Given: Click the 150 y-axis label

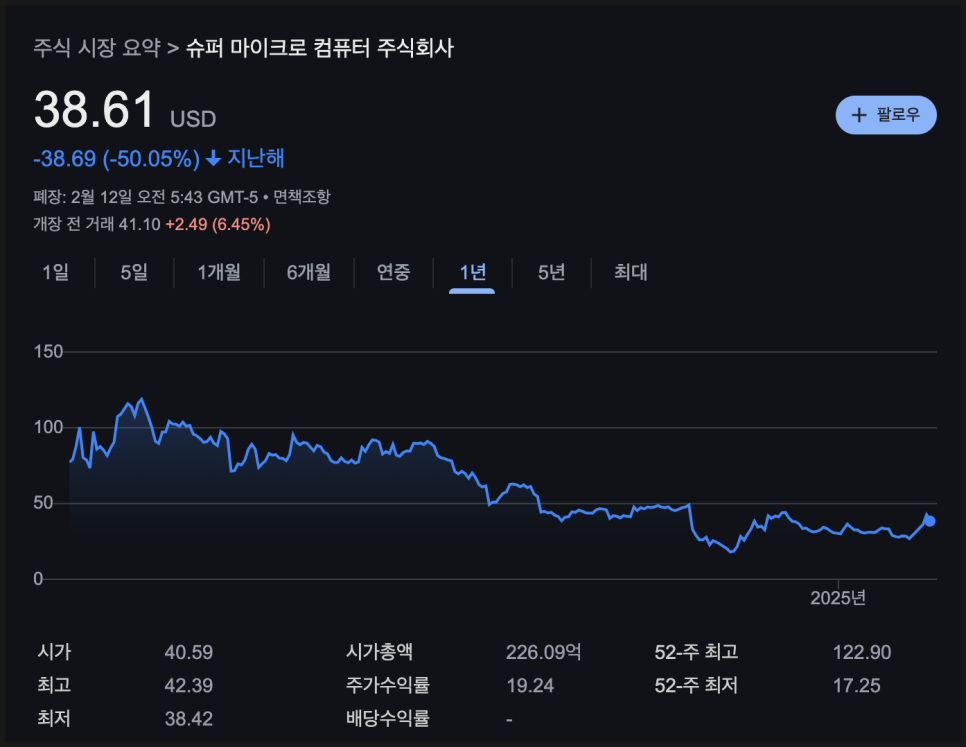Looking at the screenshot, I should click(49, 352).
